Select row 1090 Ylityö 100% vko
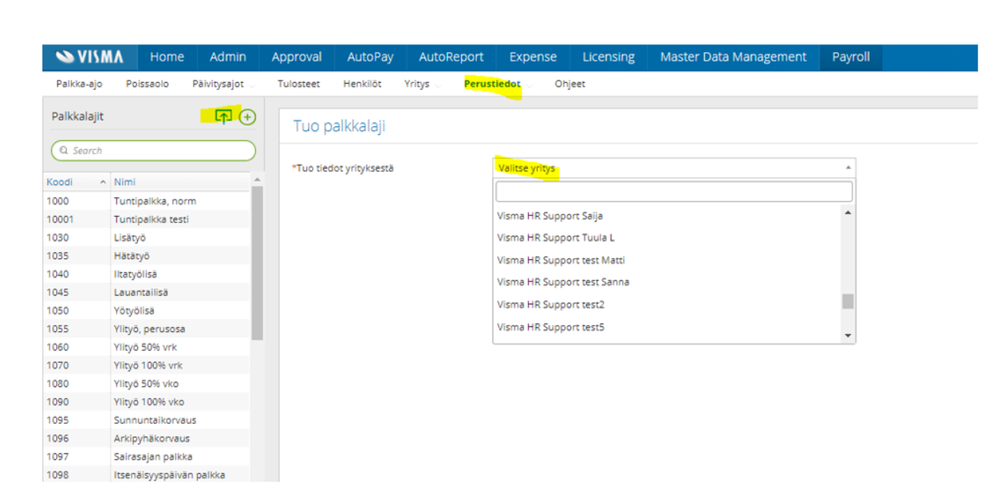 click(x=147, y=402)
